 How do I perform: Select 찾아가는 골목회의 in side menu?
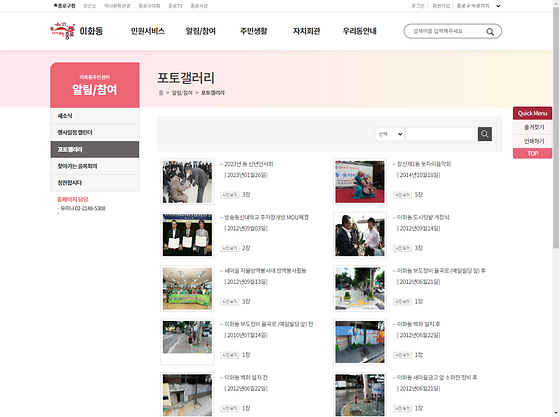tap(95, 166)
